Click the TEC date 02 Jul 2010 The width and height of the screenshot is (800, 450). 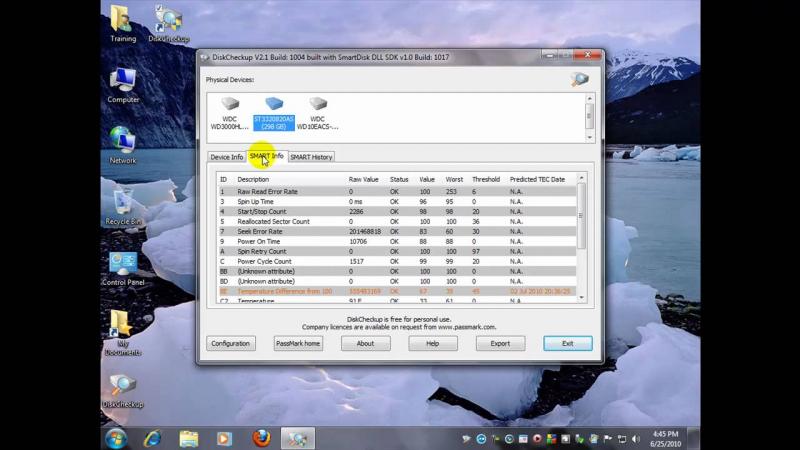click(540, 291)
